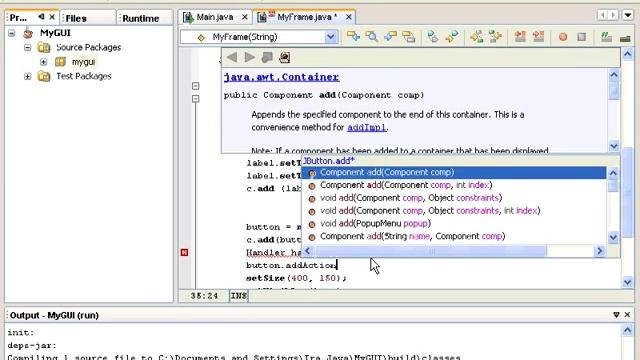Follow the addImpl link in Javadoc
Viewport: 640px width, 360px height.
[366, 127]
